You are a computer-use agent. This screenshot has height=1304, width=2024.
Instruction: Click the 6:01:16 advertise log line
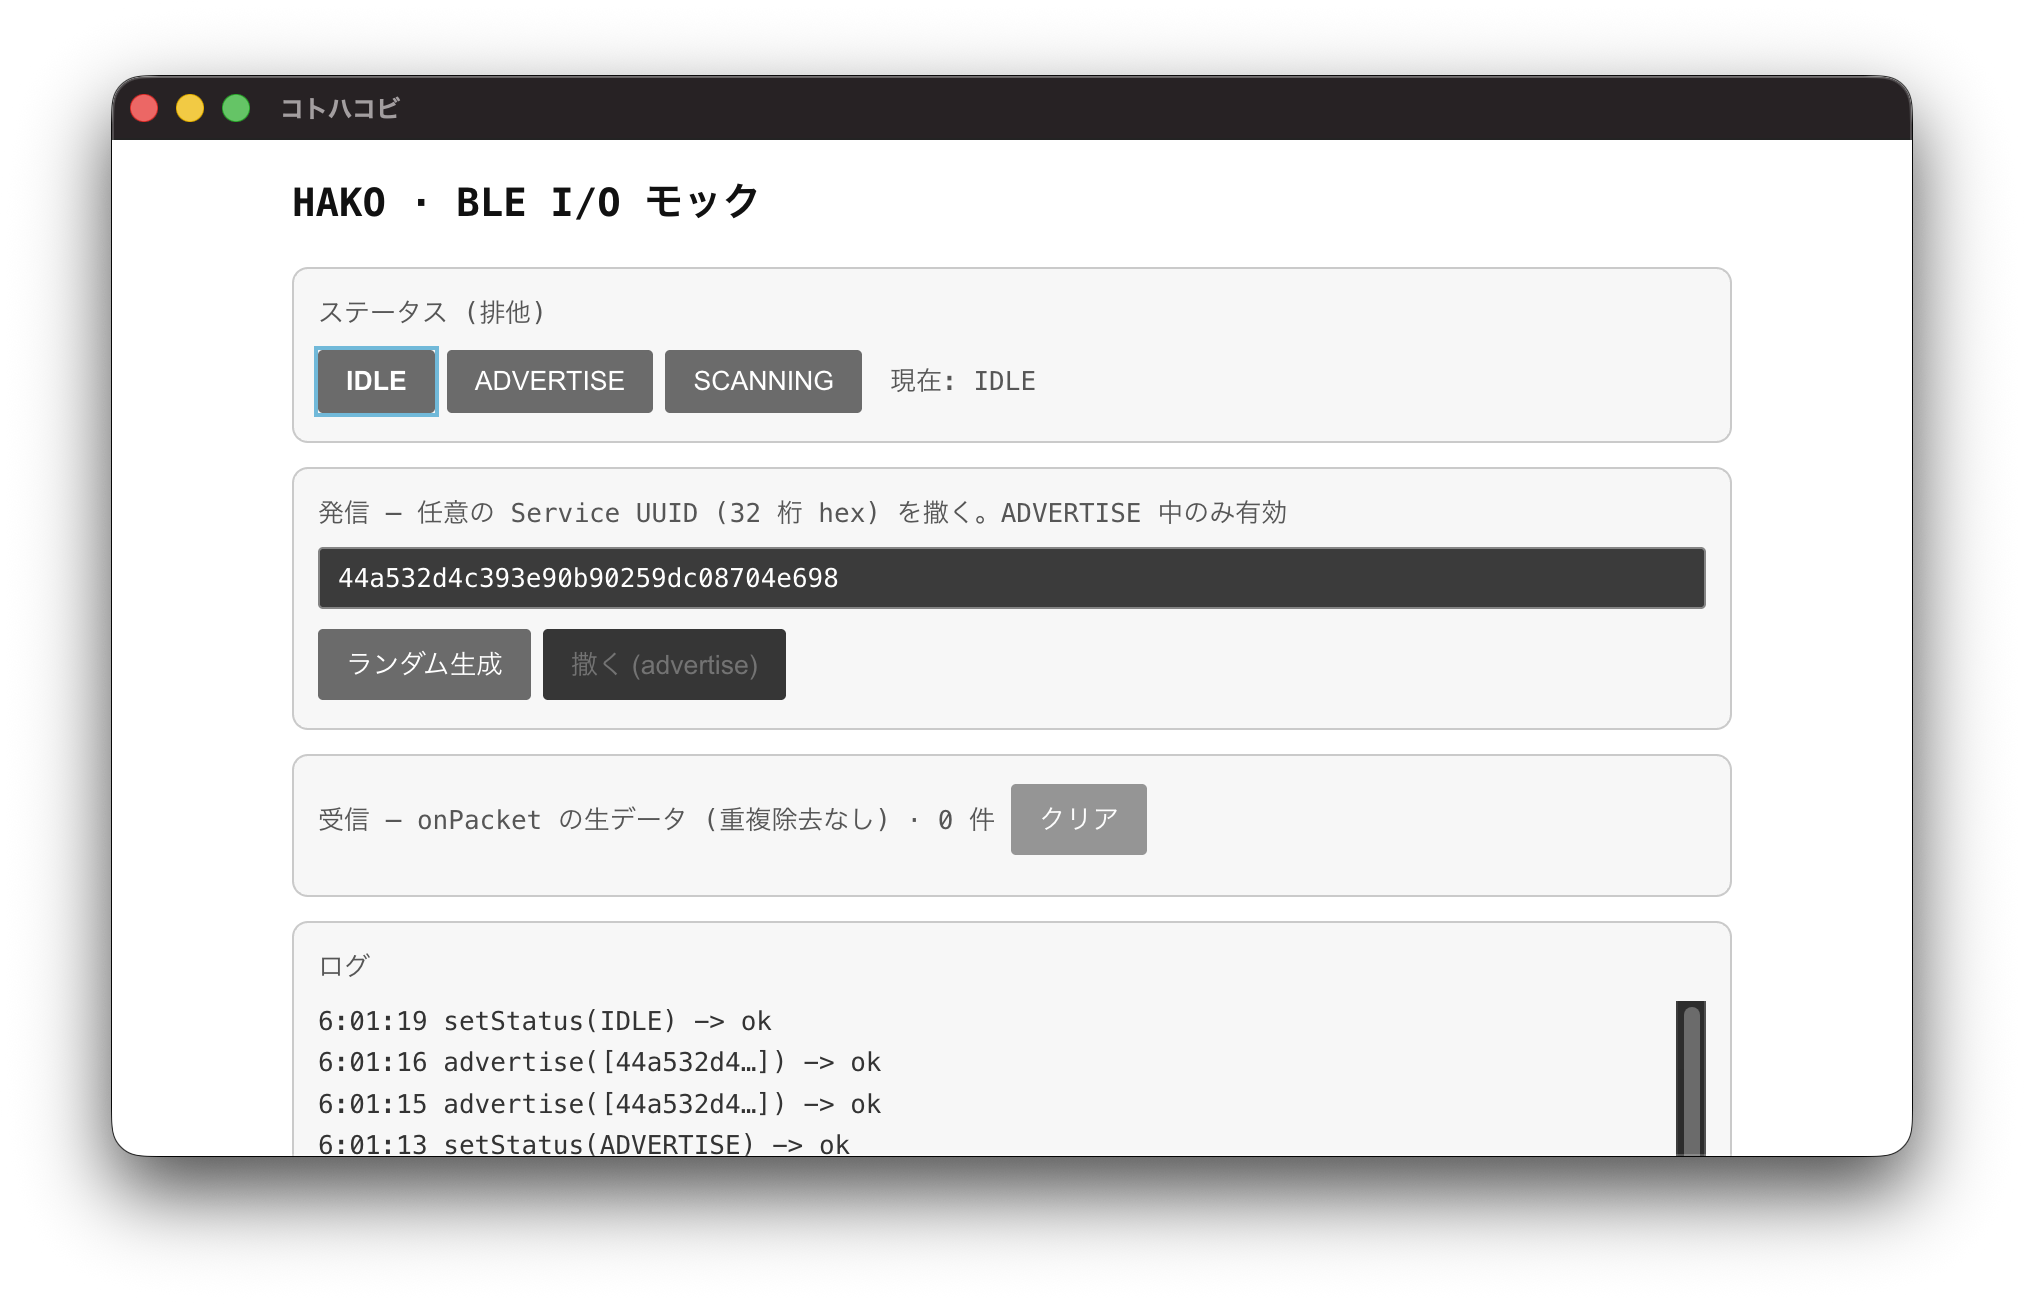[599, 1062]
